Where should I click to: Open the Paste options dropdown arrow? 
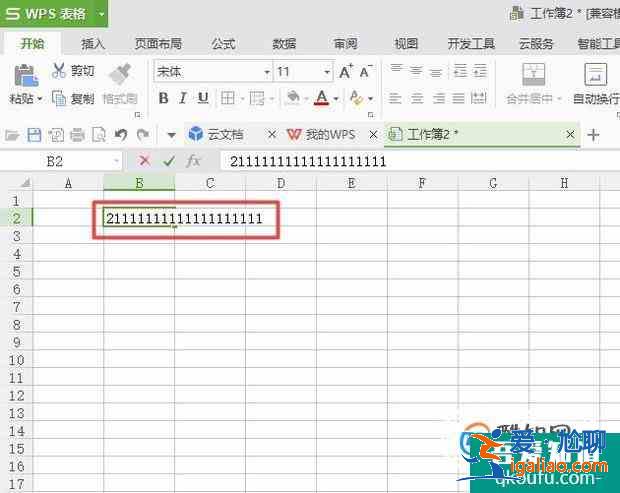[40, 98]
